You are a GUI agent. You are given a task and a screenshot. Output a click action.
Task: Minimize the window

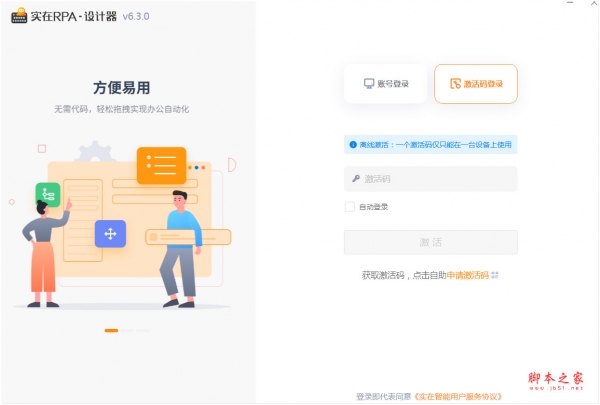(x=570, y=3)
